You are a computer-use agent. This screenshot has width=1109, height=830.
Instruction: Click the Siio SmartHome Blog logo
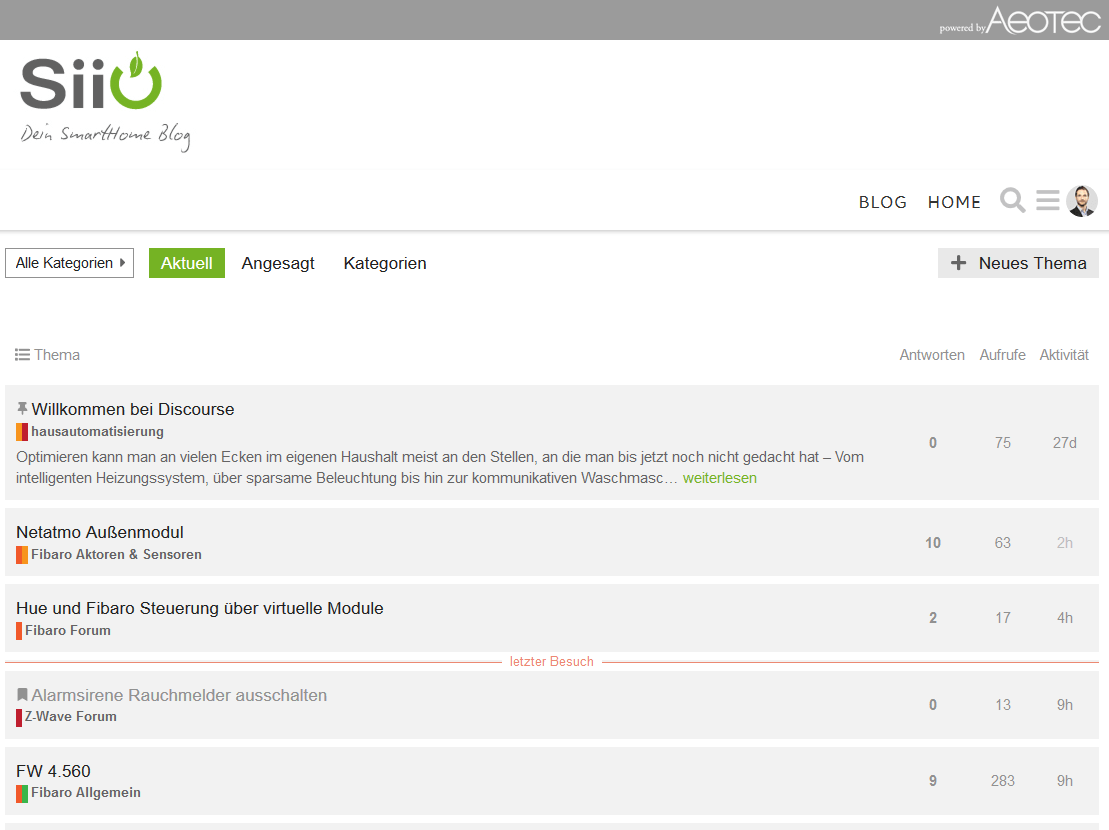105,101
